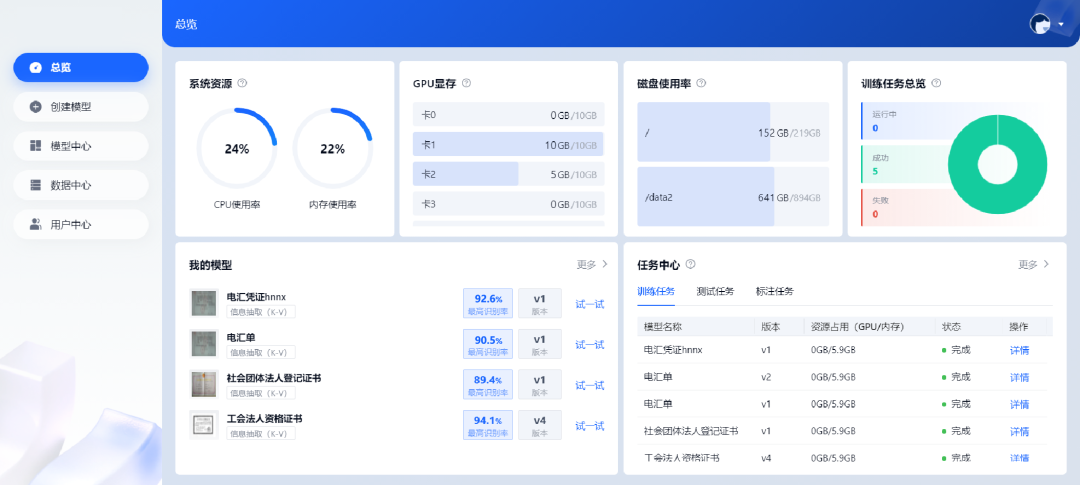Screen dimensions: 1080x485
Task: Click 试一试 for the 电汇单 model
Action: [590, 344]
